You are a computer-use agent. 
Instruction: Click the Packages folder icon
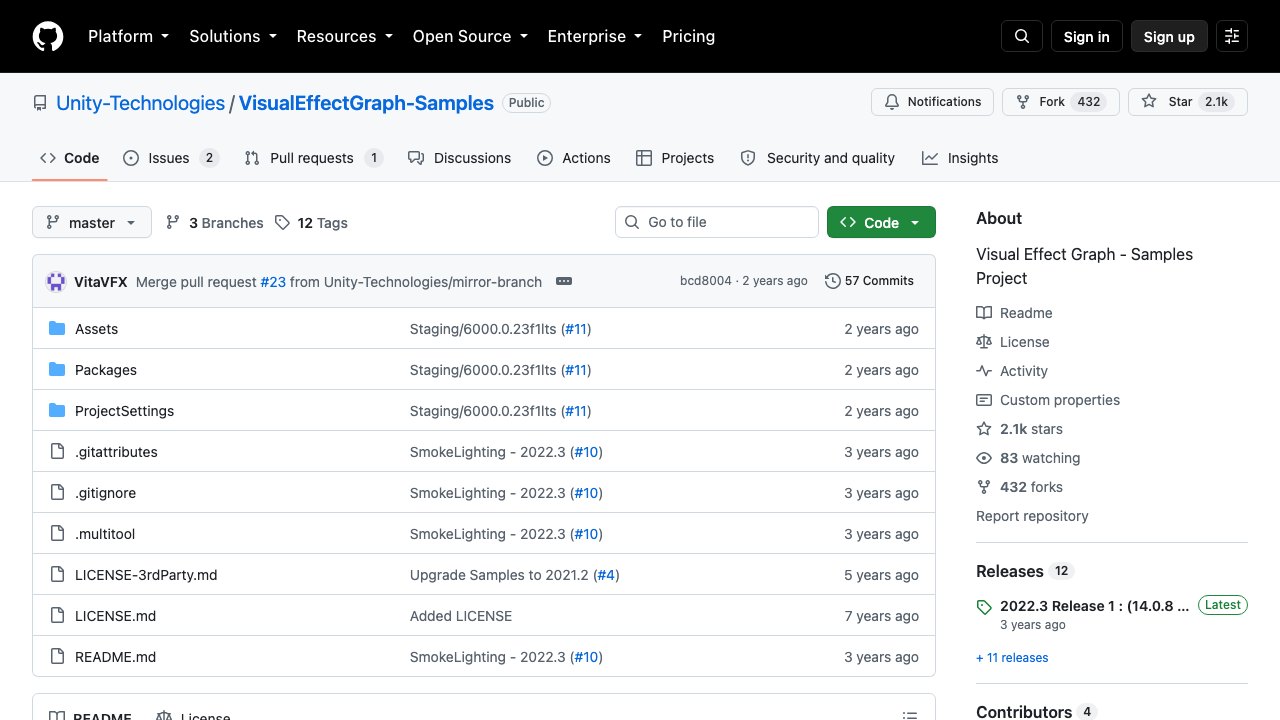(x=57, y=370)
